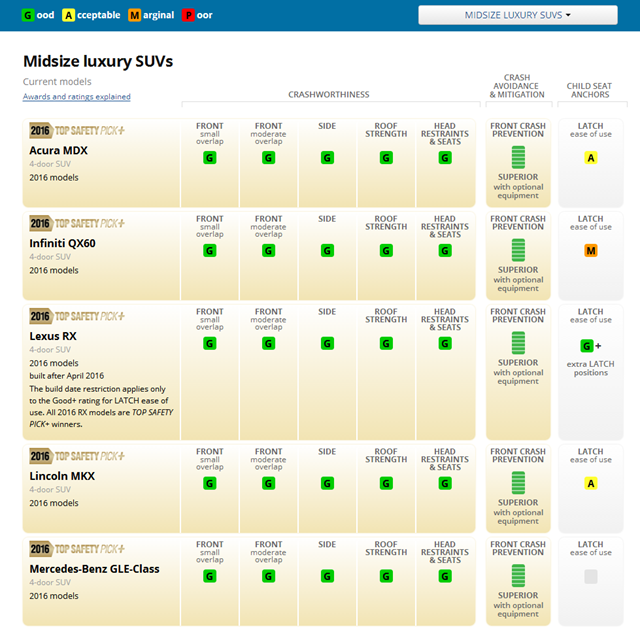Viewport: 640px width, 627px height.
Task: Click Lincoln MKX Top Safety Pick+ 2016 badge
Action: [x=77, y=456]
